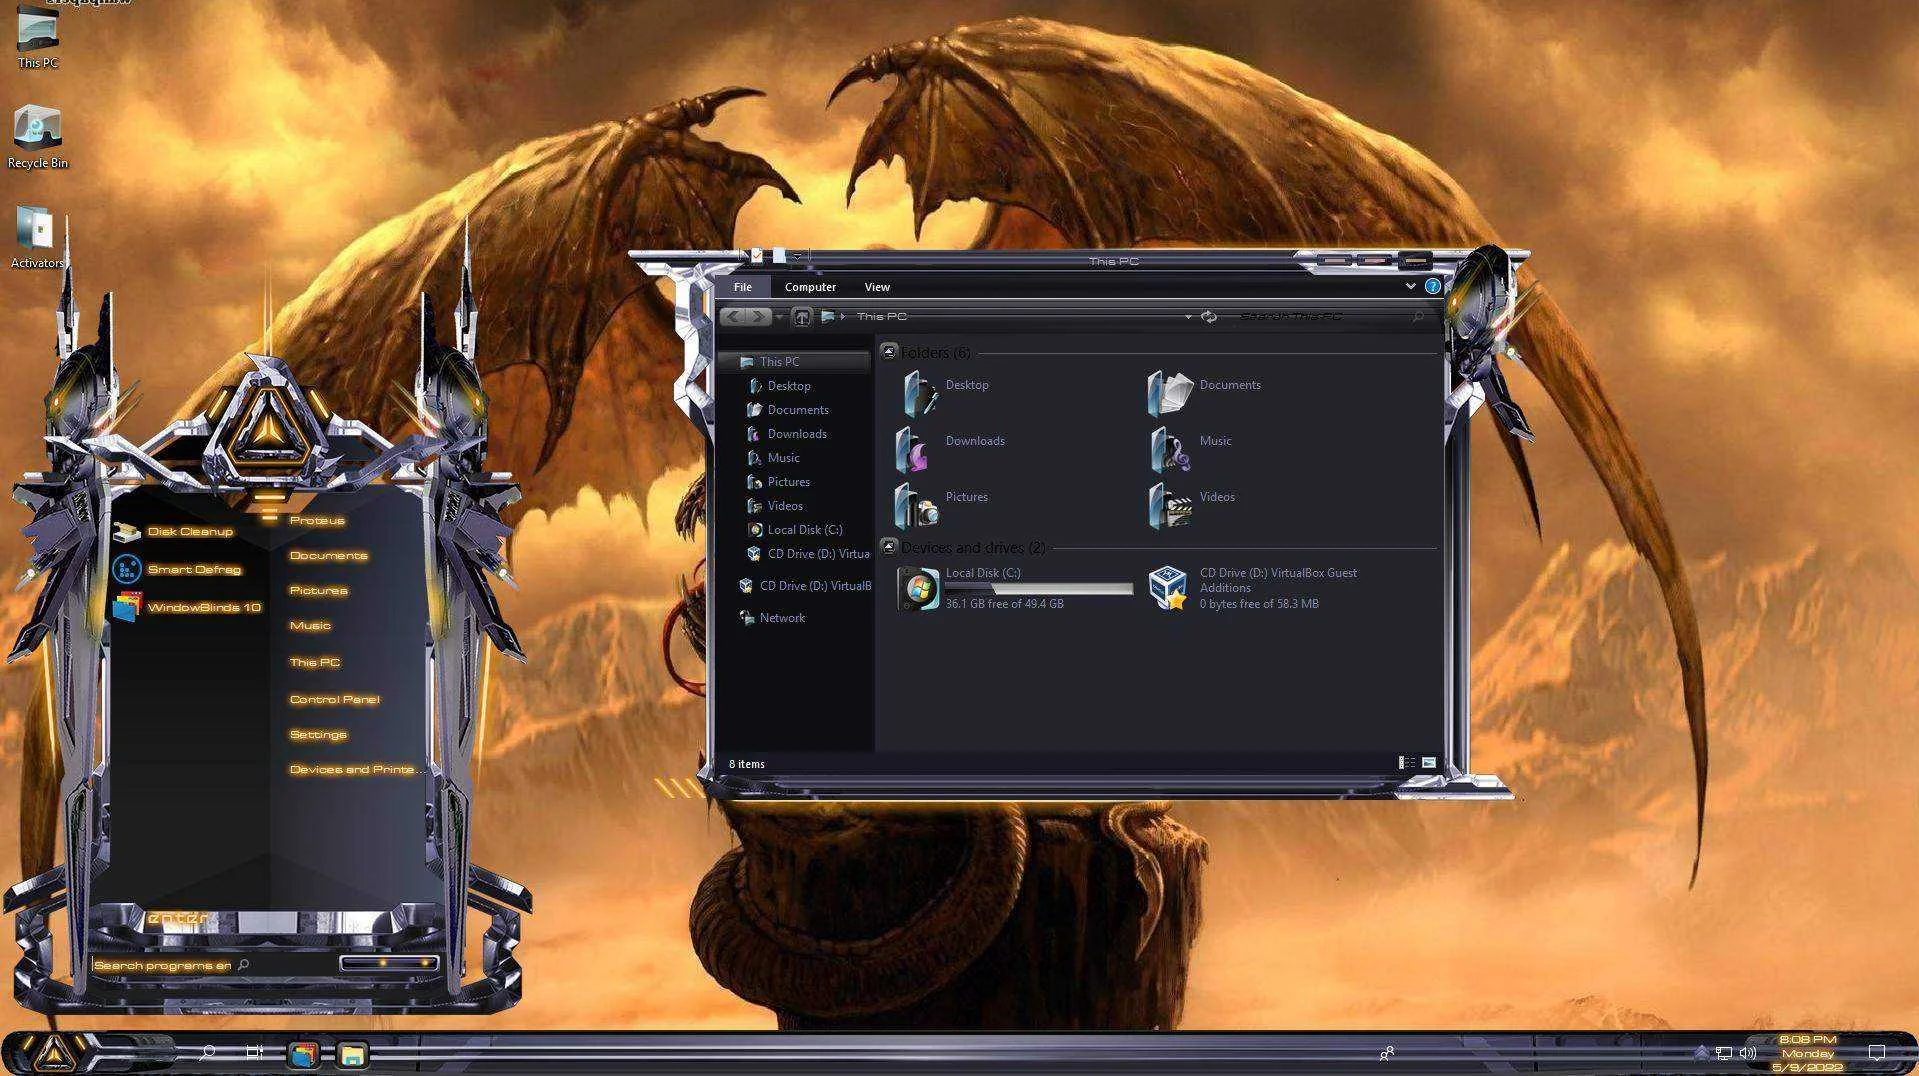
Task: Open Music from the Start menu
Action: point(310,625)
